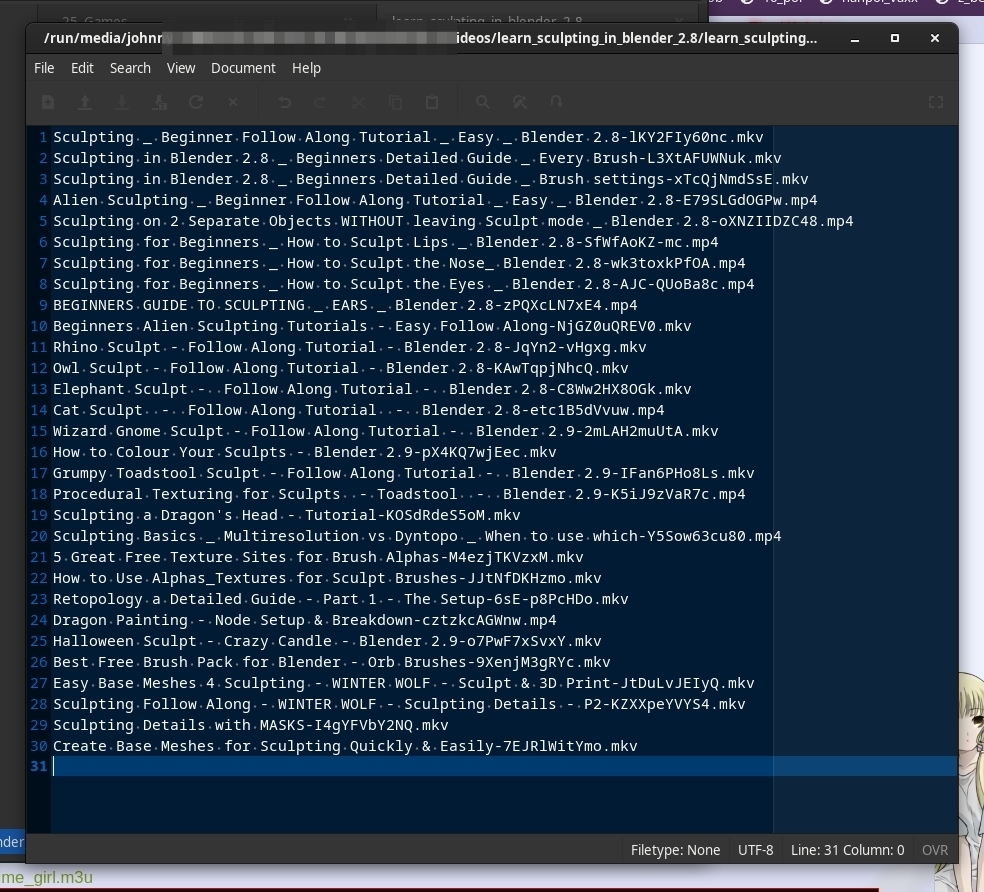Click the Line: 31 Column: 0 status text

point(847,850)
